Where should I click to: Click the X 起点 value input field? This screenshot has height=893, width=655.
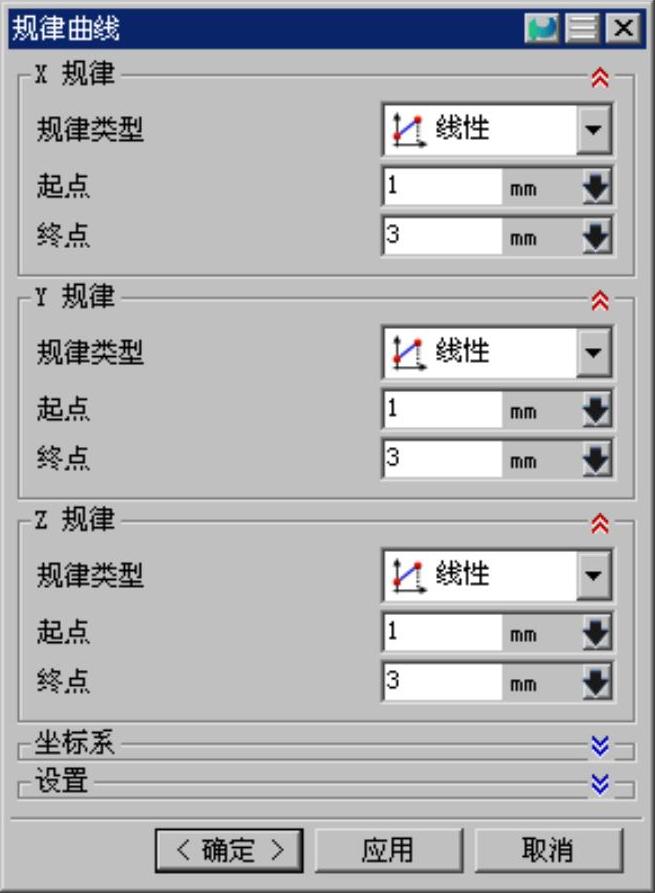coord(442,186)
